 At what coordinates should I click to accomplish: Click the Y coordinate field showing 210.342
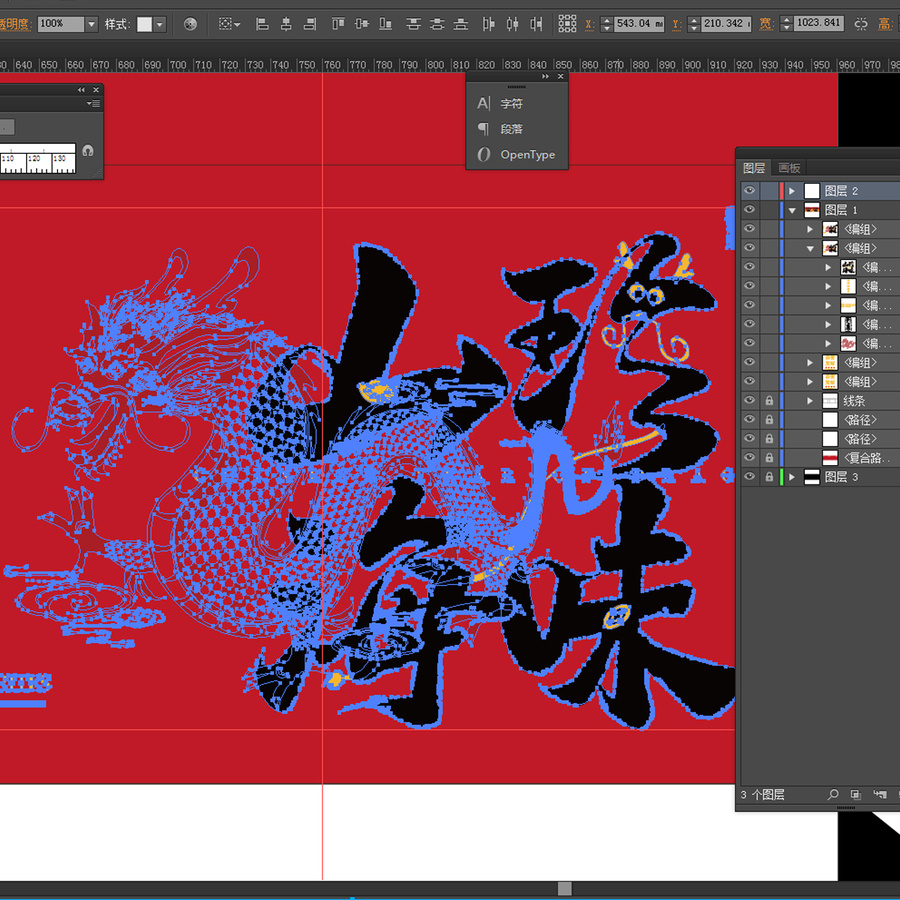click(726, 24)
